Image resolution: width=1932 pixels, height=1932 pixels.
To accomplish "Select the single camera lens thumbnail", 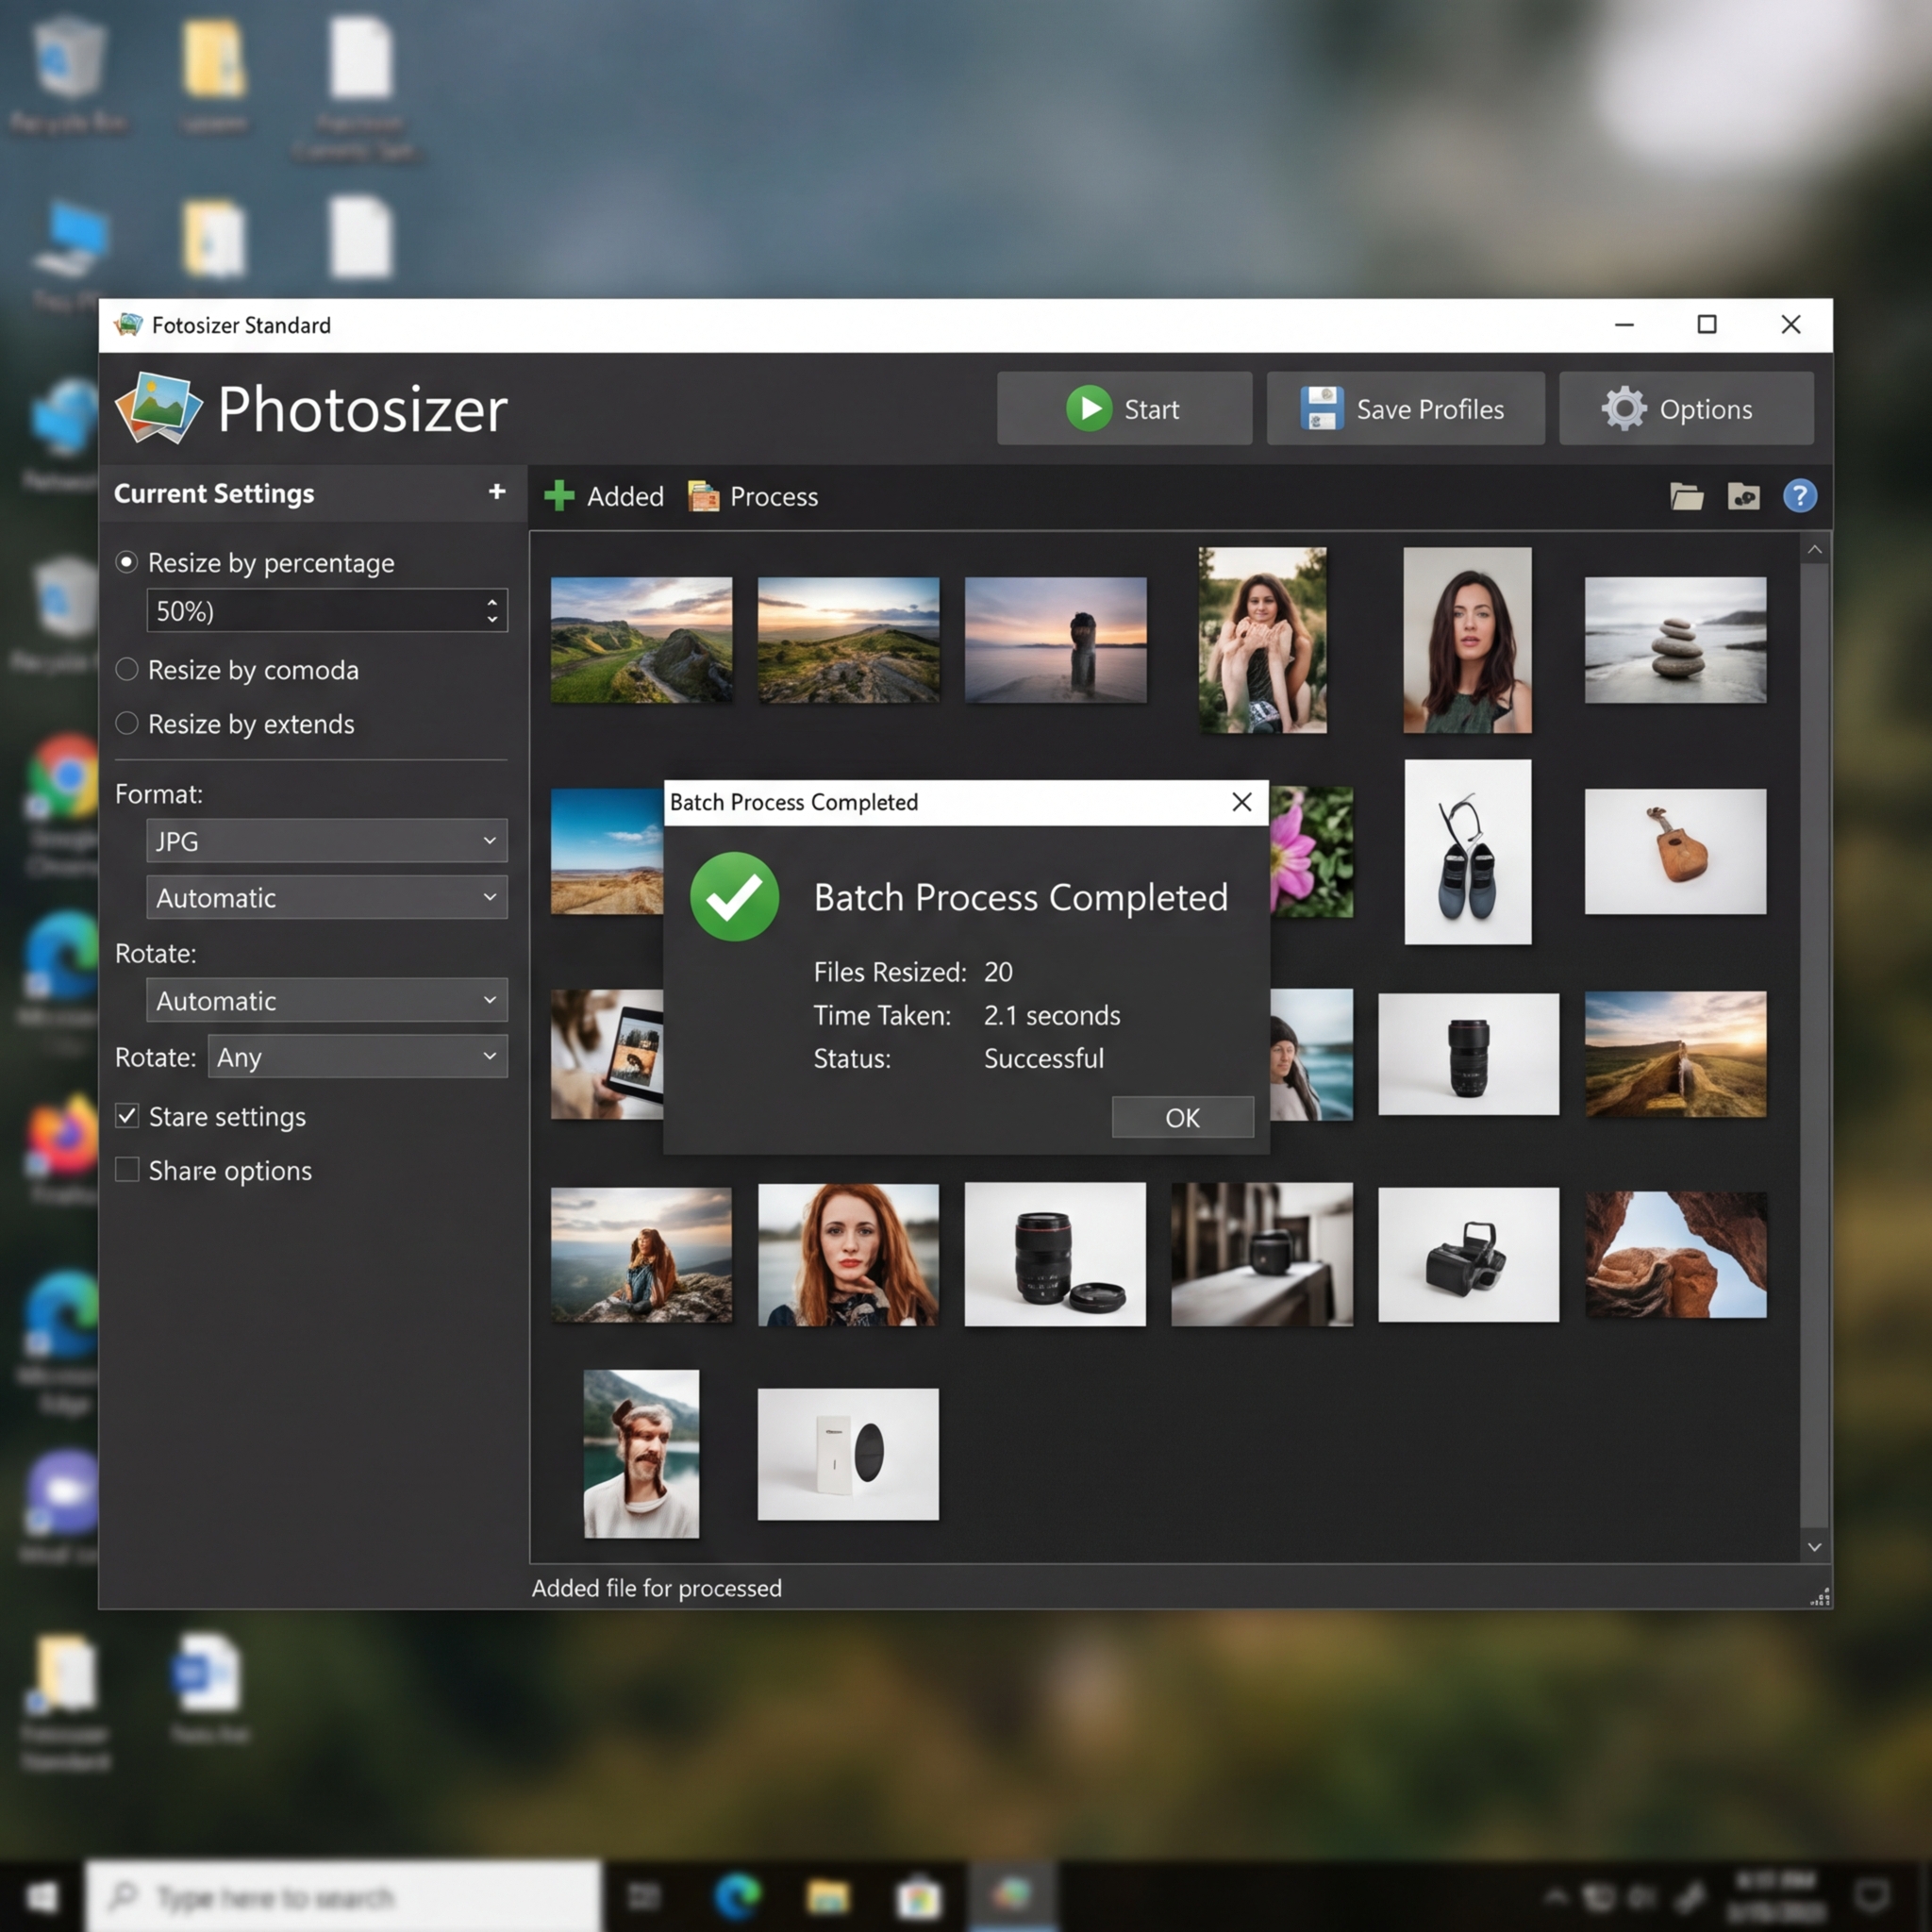I will point(1468,1054).
